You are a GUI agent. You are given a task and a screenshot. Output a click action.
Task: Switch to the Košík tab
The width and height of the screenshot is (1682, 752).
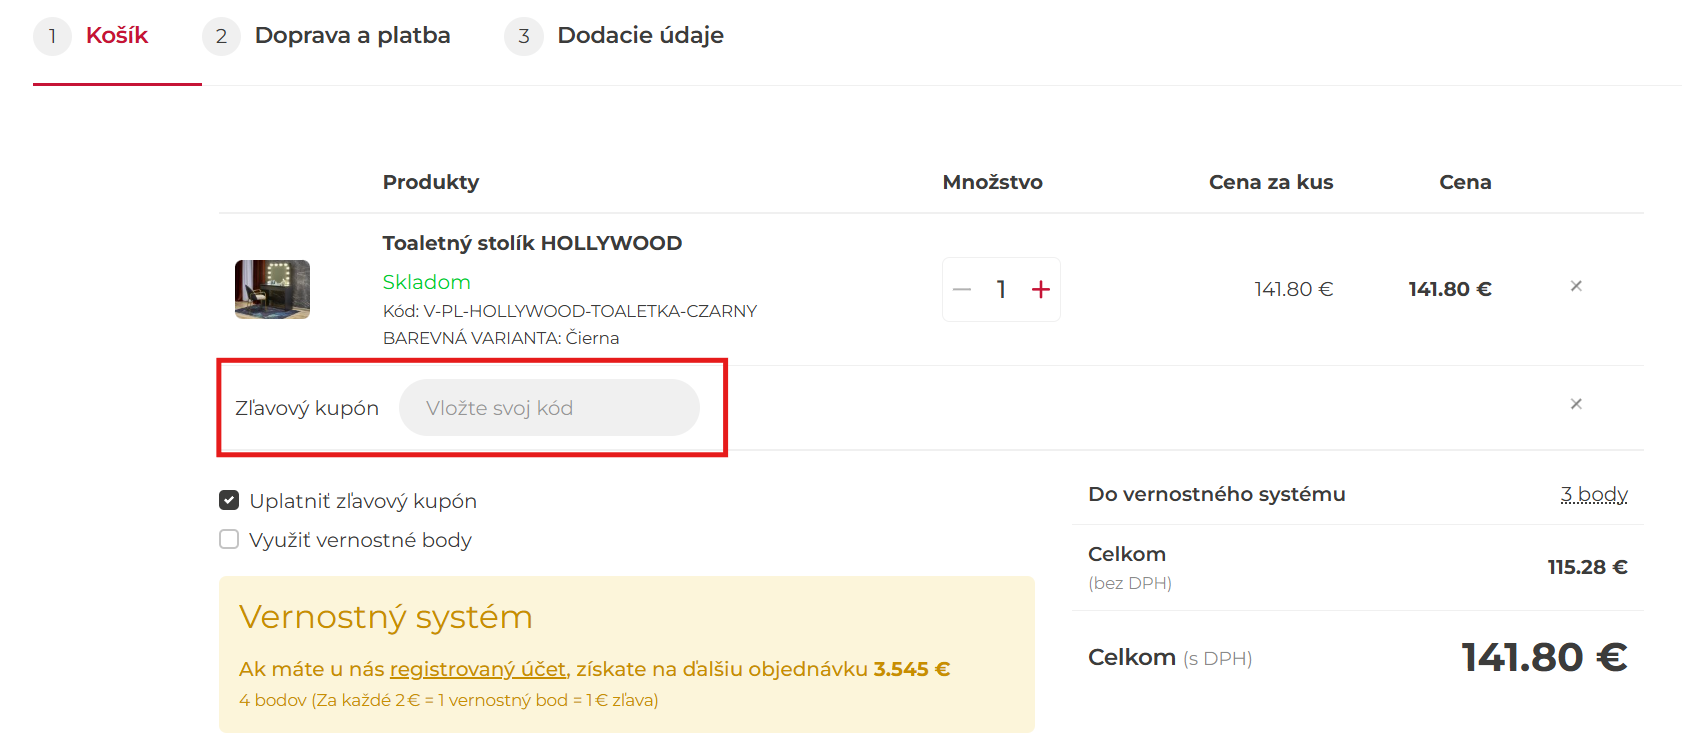click(117, 35)
